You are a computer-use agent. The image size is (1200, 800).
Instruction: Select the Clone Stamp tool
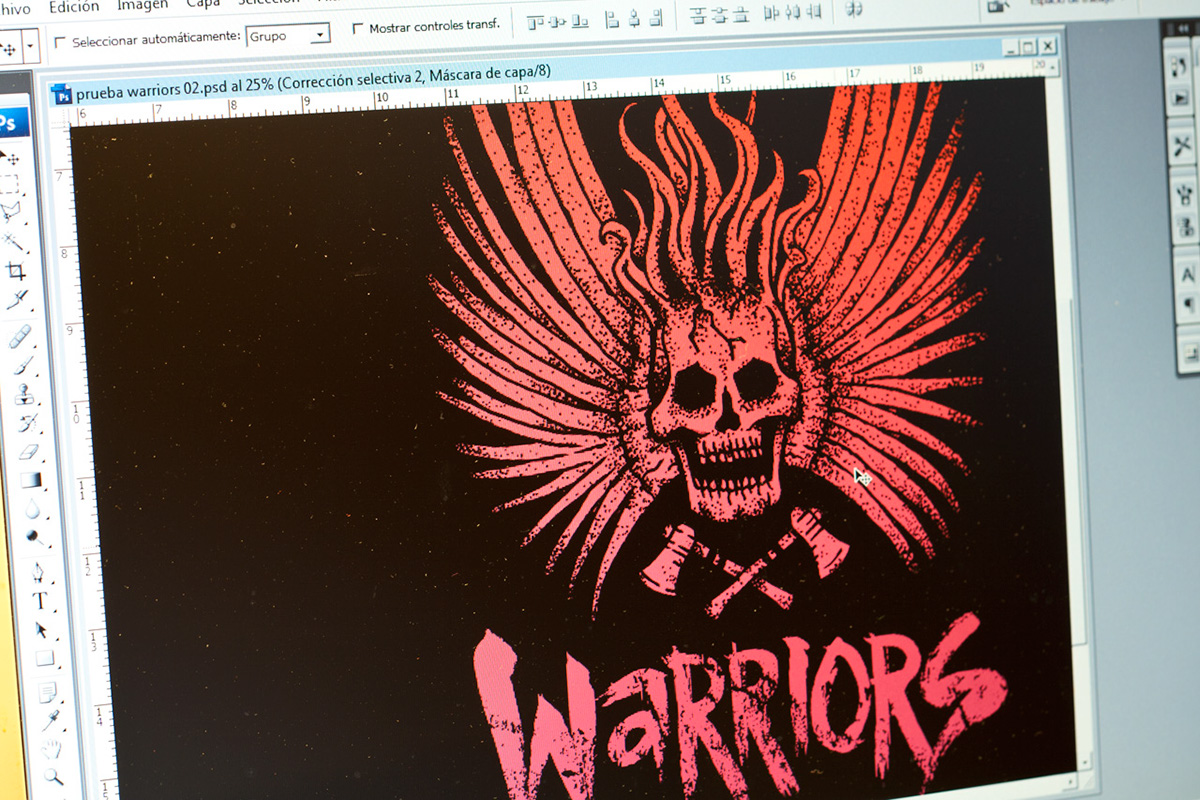(24, 394)
